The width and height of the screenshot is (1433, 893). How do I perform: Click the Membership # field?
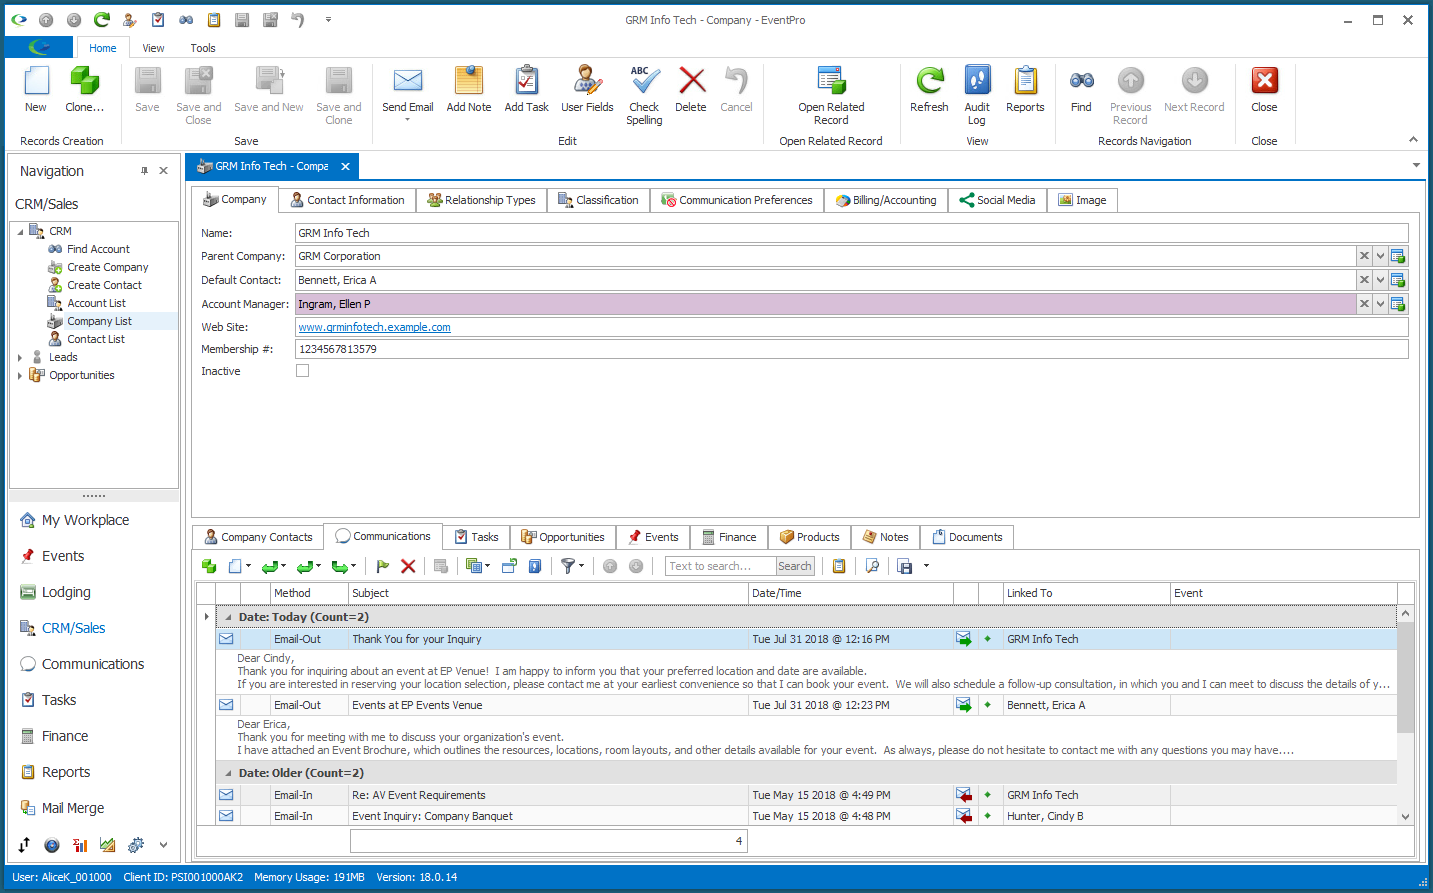[x=851, y=349]
